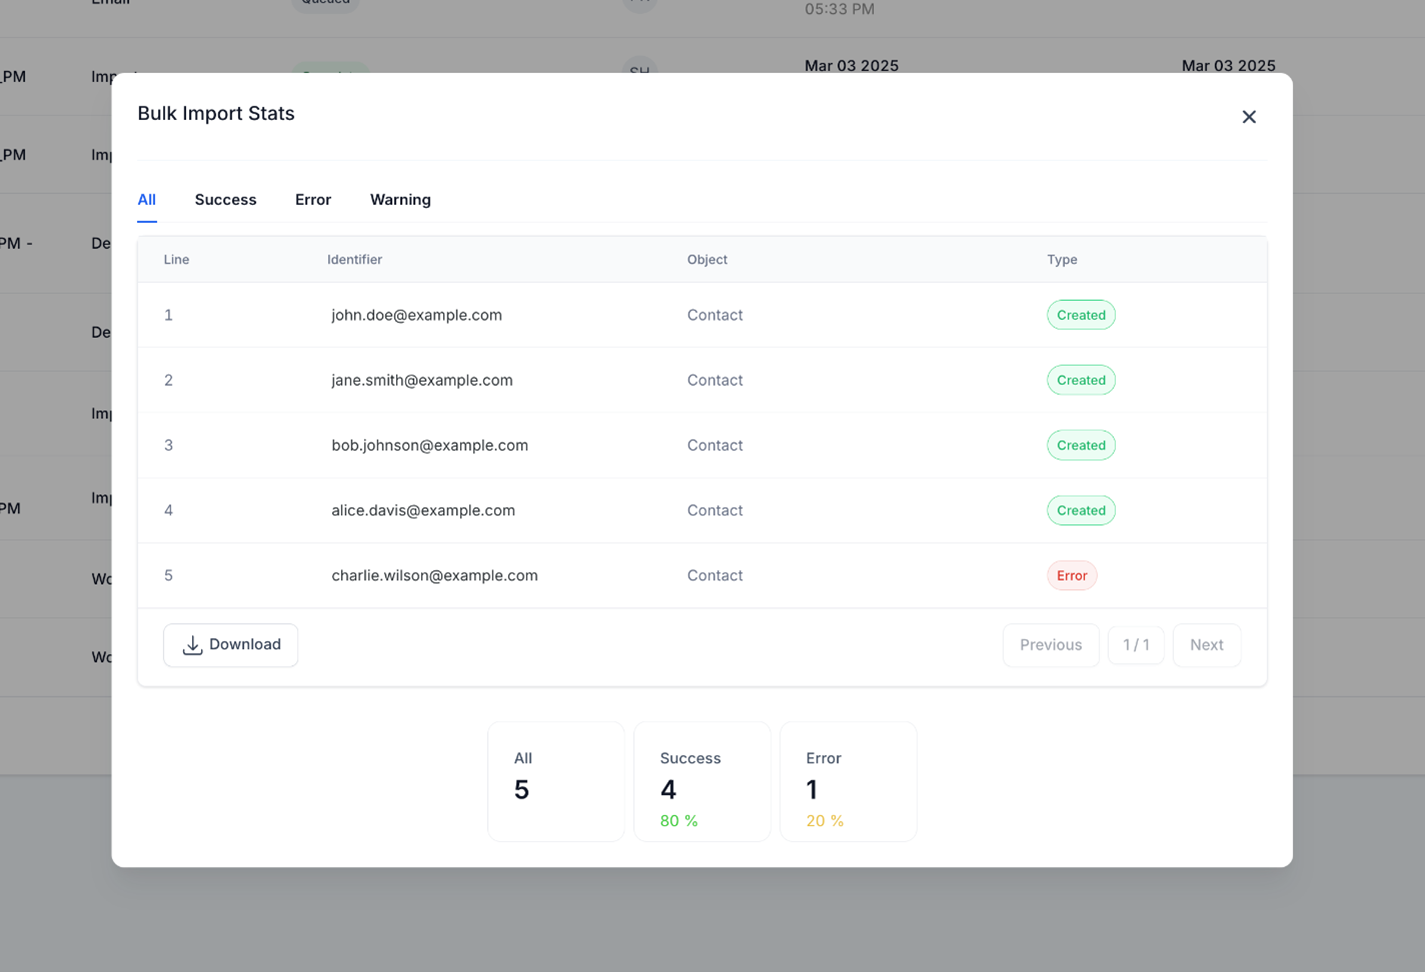Screen dimensions: 1425x972
Task: Click the 1 / 1 page indicator
Action: coord(1136,645)
